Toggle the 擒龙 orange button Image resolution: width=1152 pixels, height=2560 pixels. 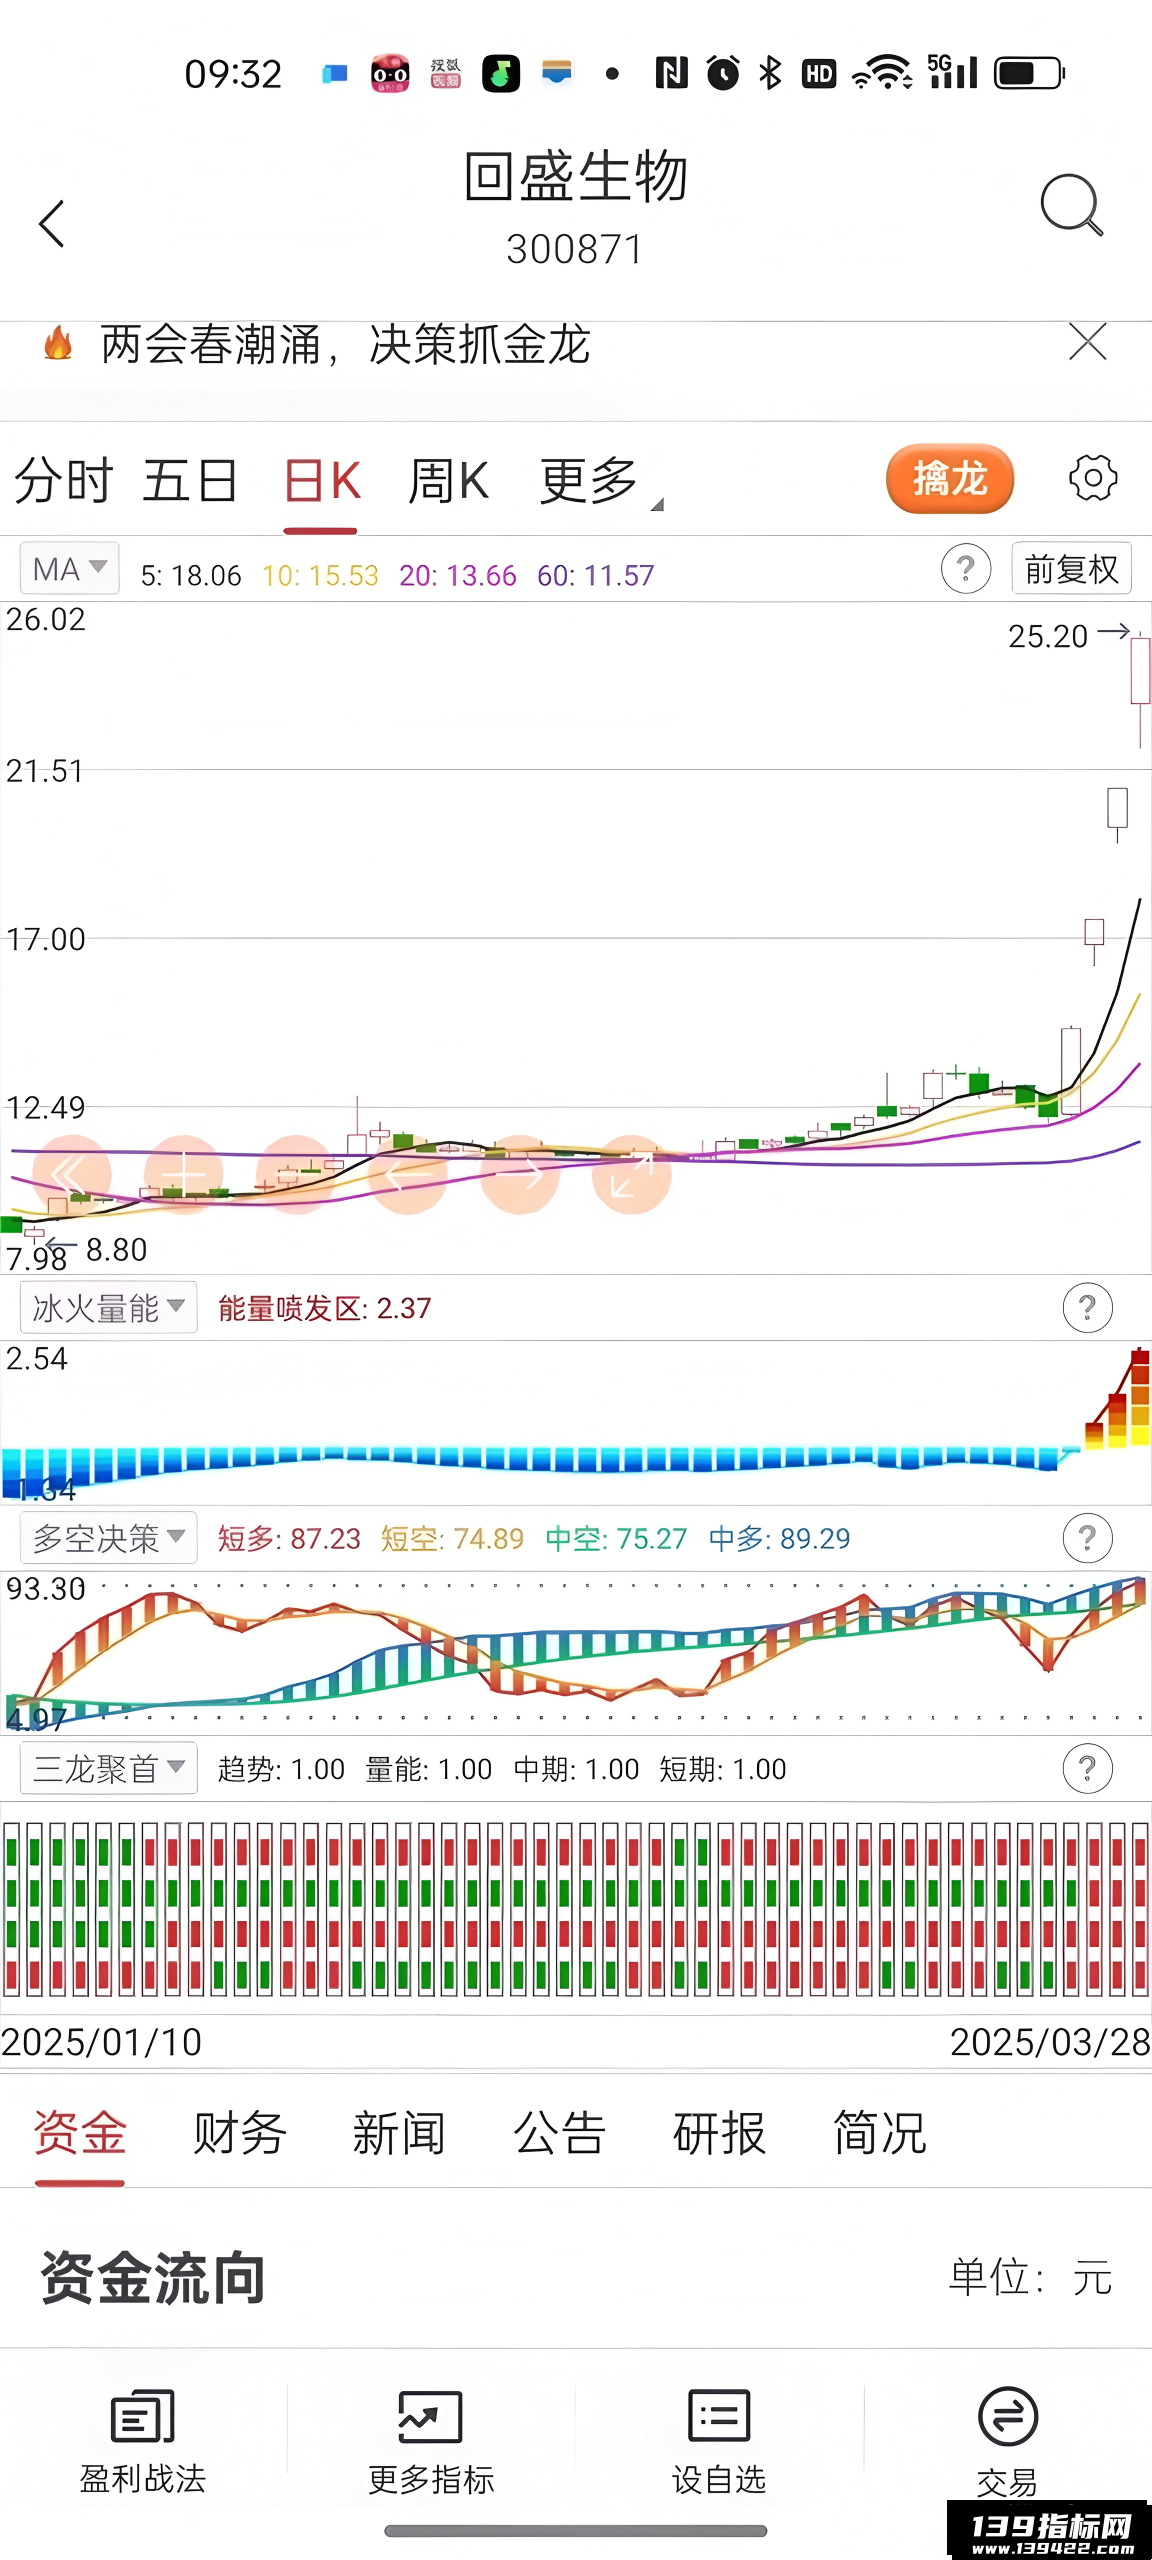950,478
